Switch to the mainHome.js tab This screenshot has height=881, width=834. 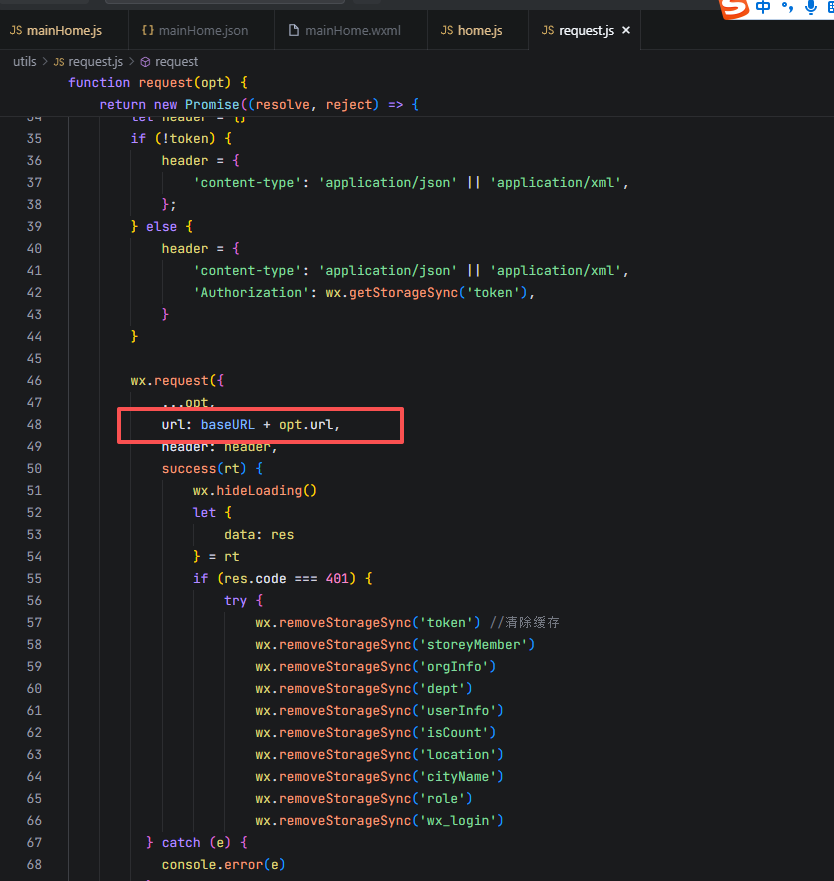point(64,30)
